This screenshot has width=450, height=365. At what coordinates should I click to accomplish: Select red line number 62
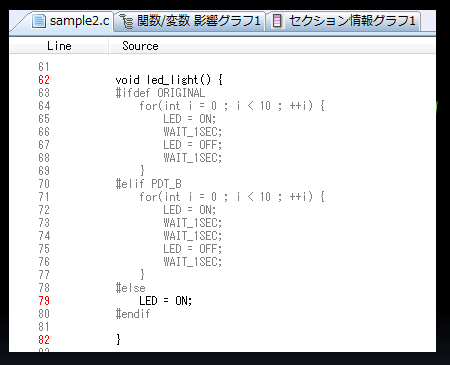click(x=44, y=80)
